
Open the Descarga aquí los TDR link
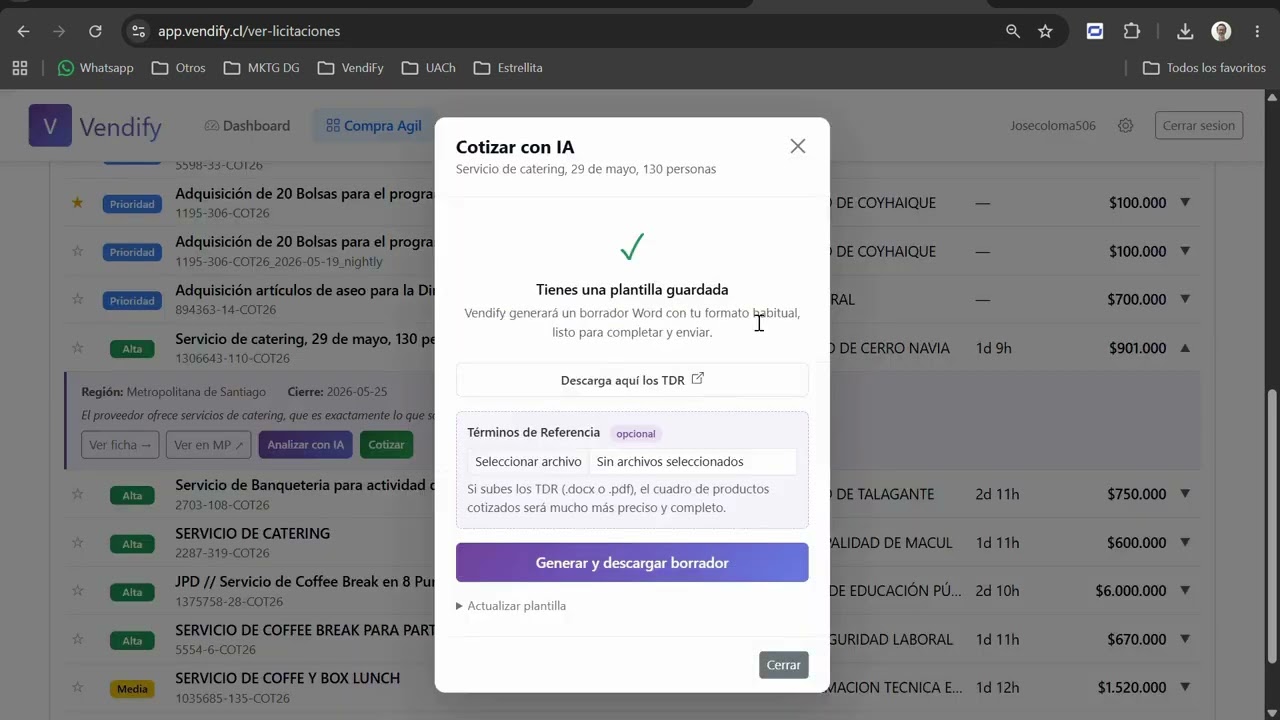(x=632, y=380)
